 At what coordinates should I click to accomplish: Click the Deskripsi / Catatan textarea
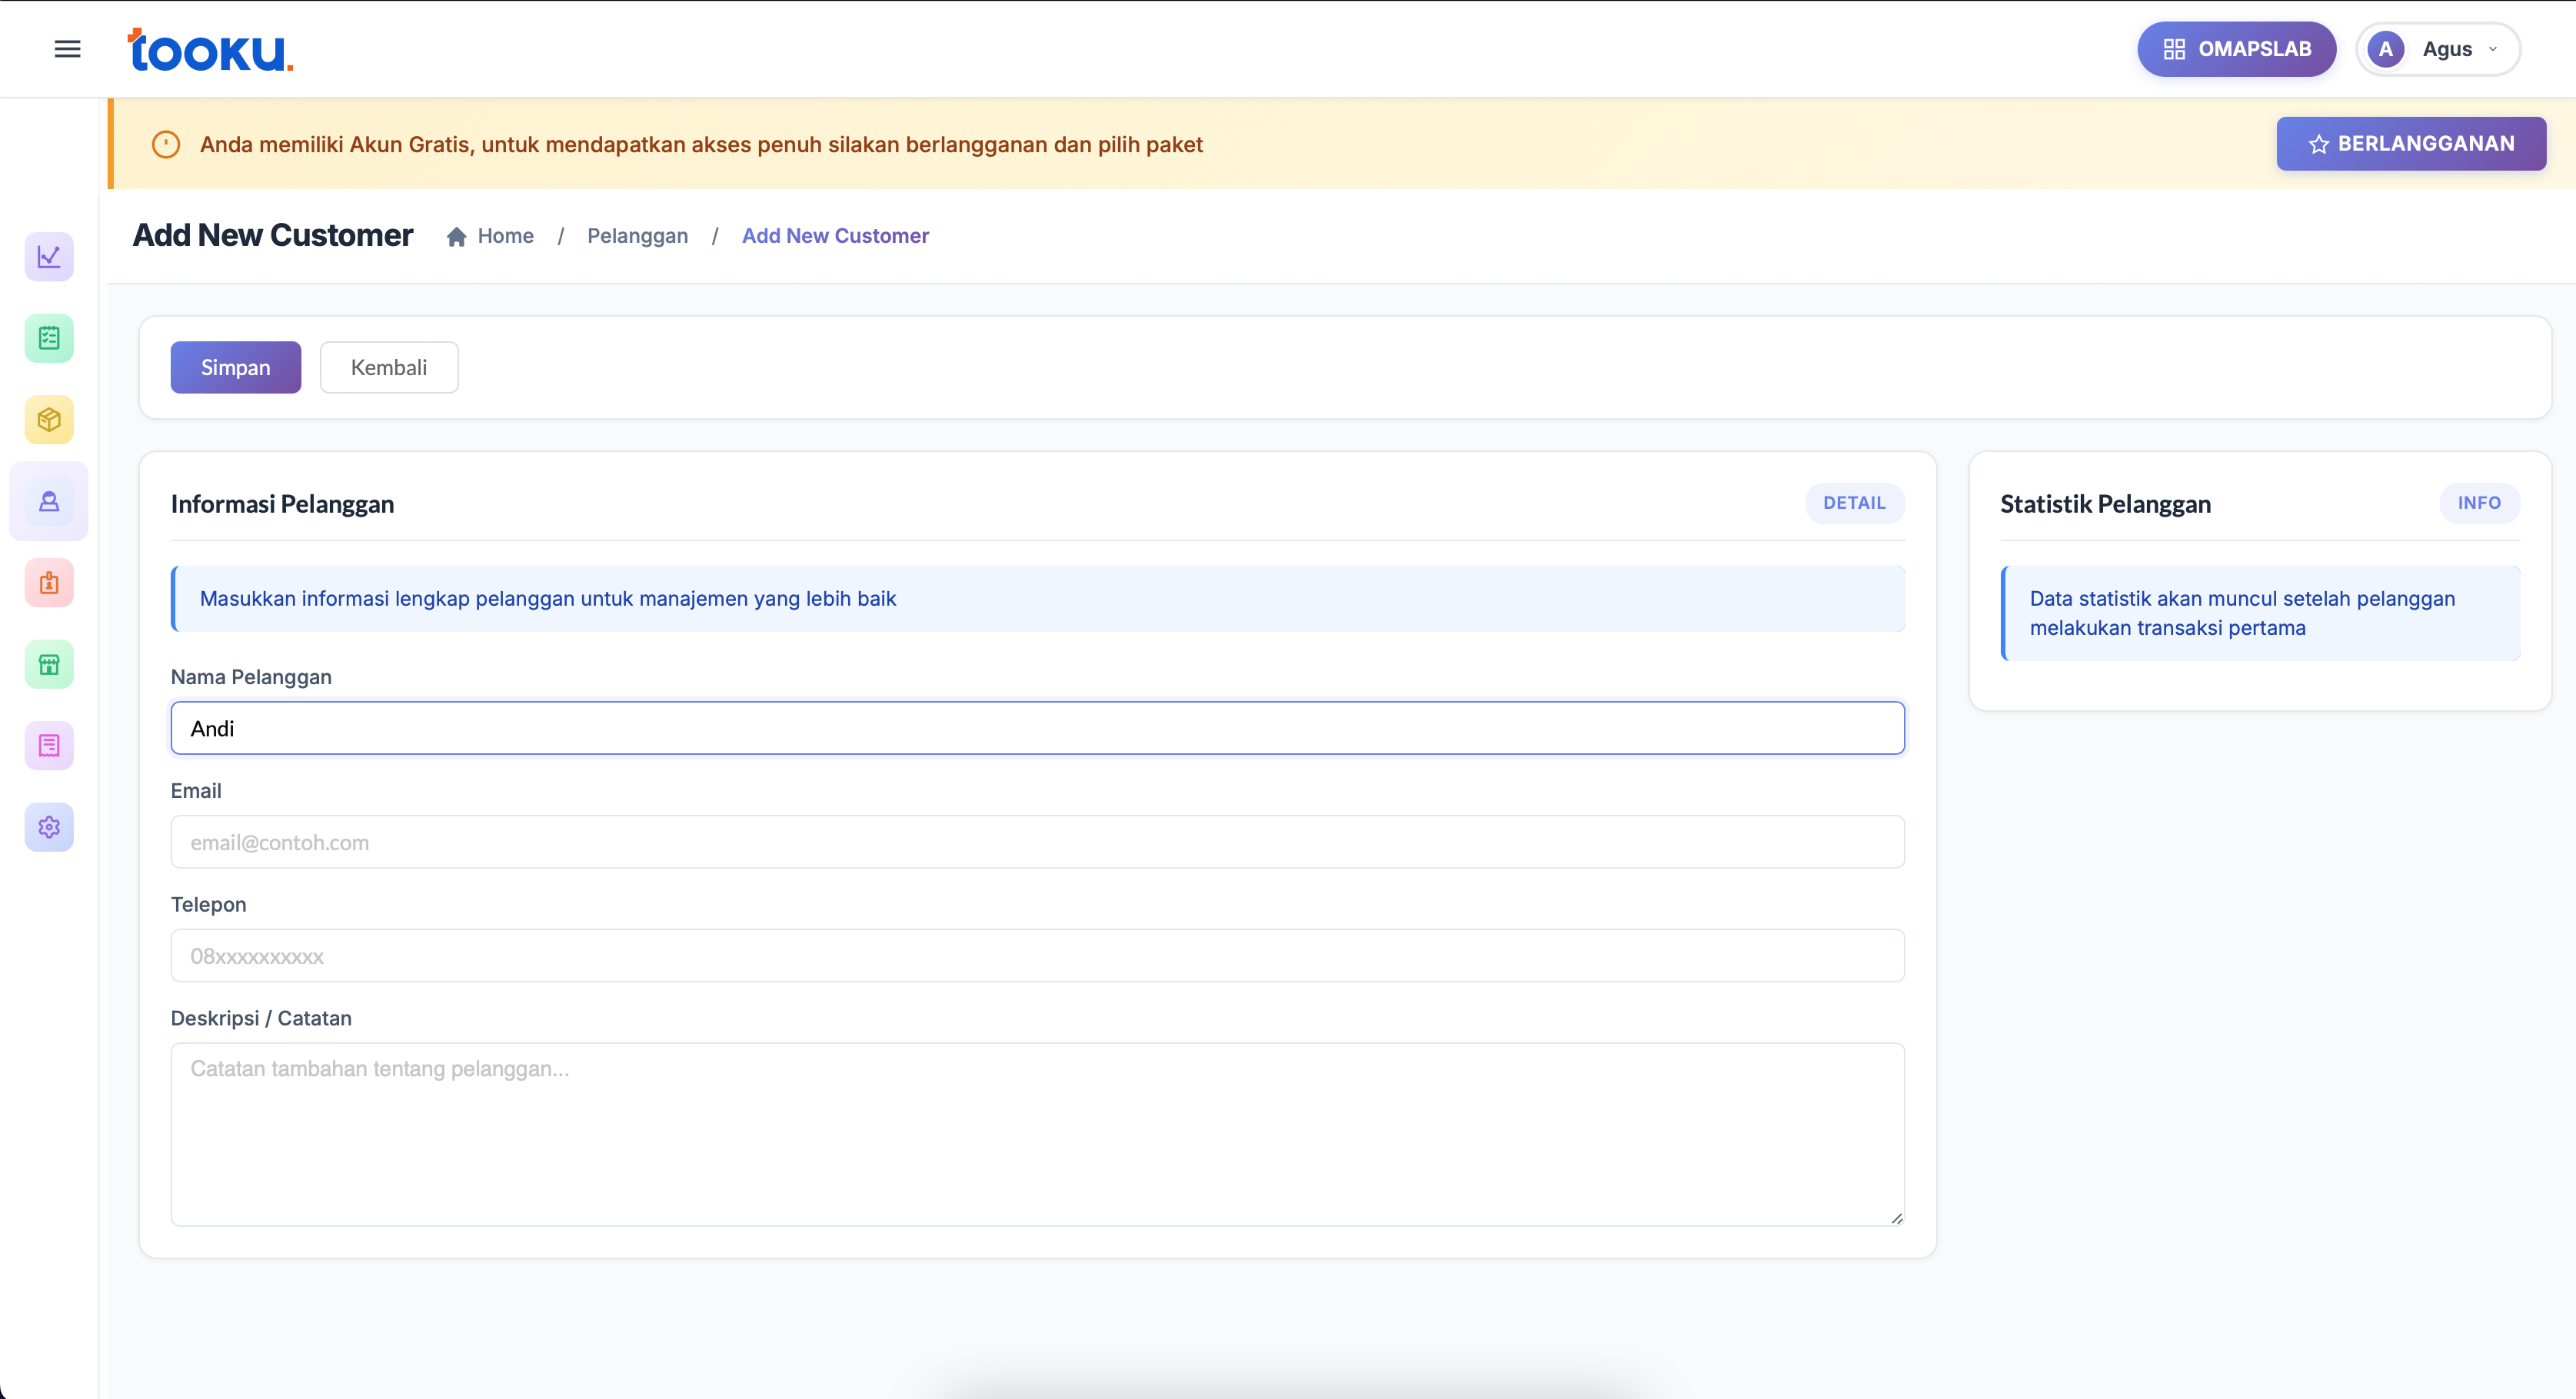(x=1037, y=1134)
